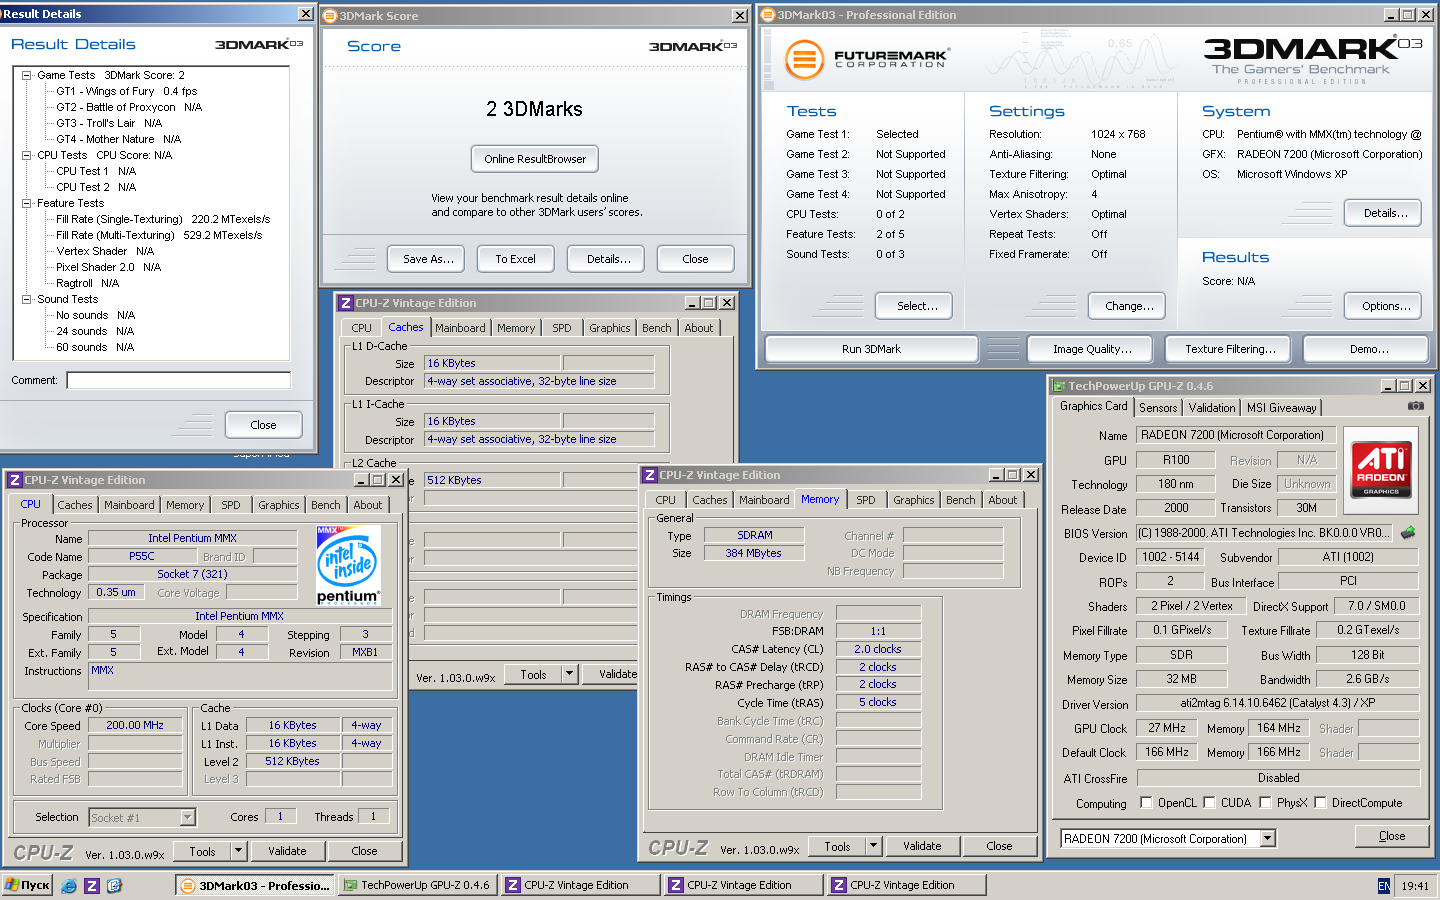Enable the PhysX checkbox
Image resolution: width=1440 pixels, height=900 pixels.
[1265, 802]
